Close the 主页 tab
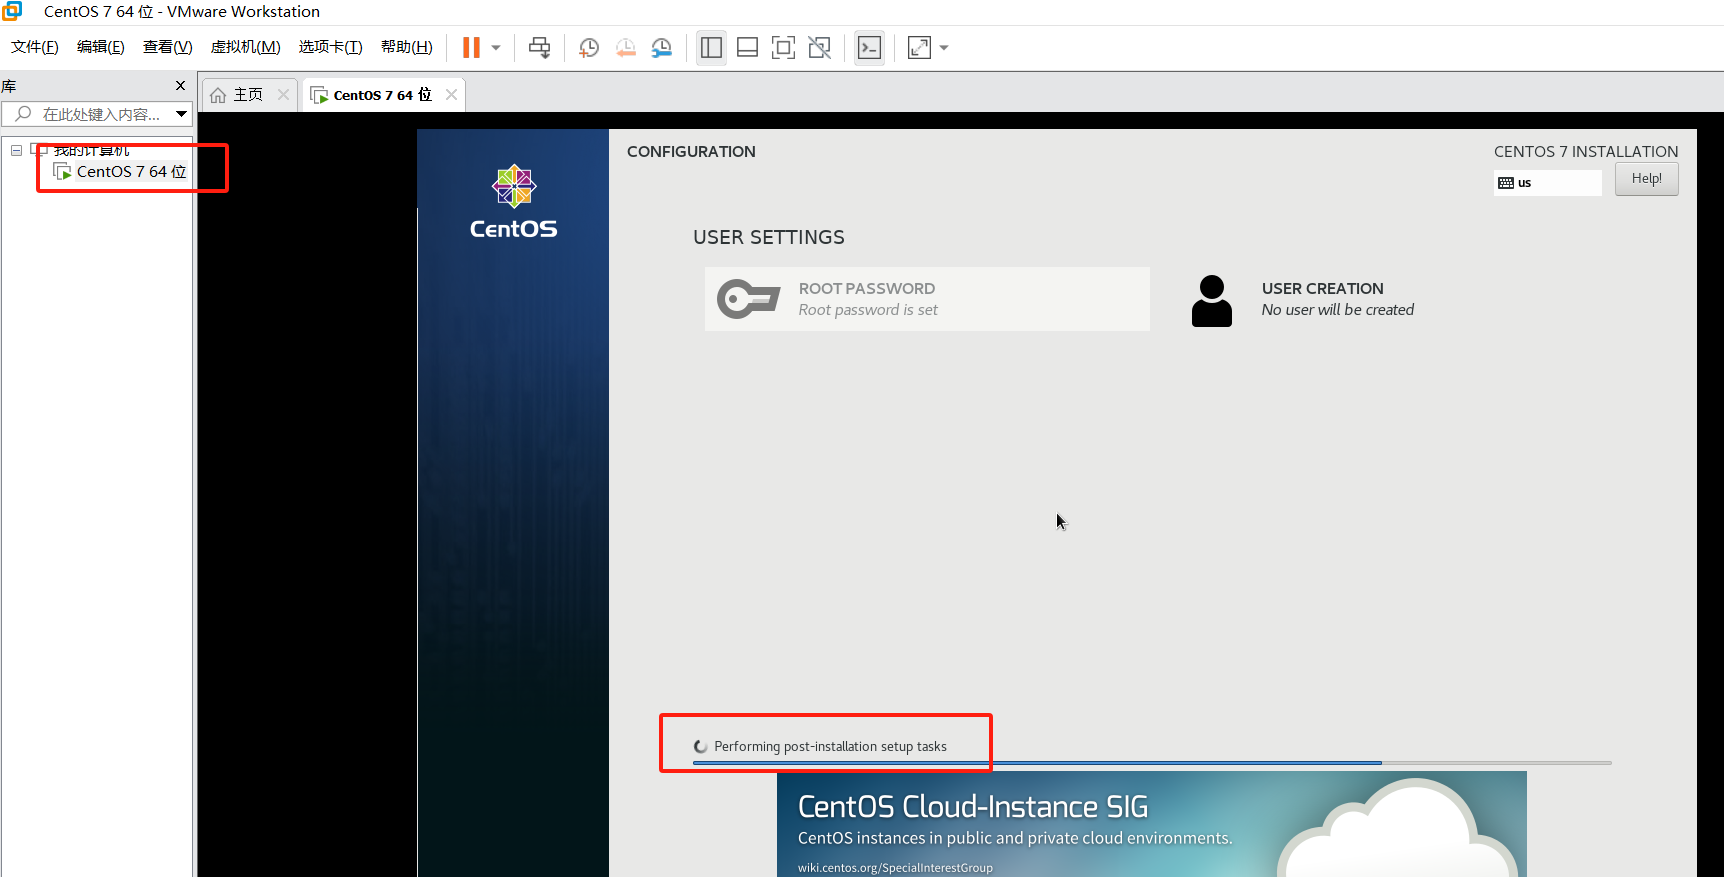This screenshot has width=1724, height=877. [284, 94]
